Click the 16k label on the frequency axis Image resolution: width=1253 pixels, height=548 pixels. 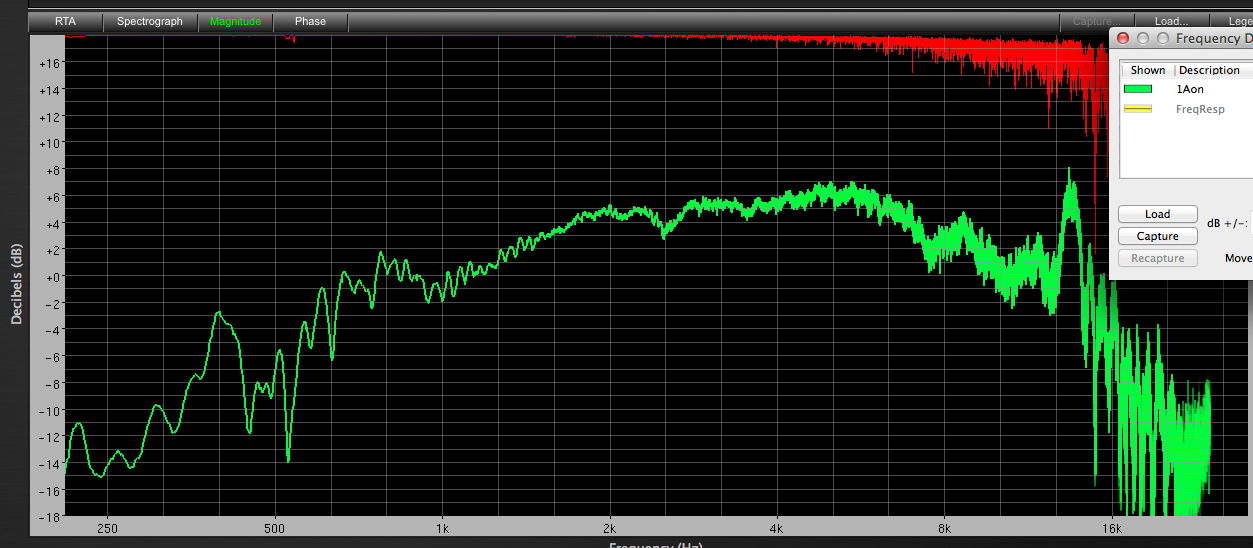(x=1110, y=528)
